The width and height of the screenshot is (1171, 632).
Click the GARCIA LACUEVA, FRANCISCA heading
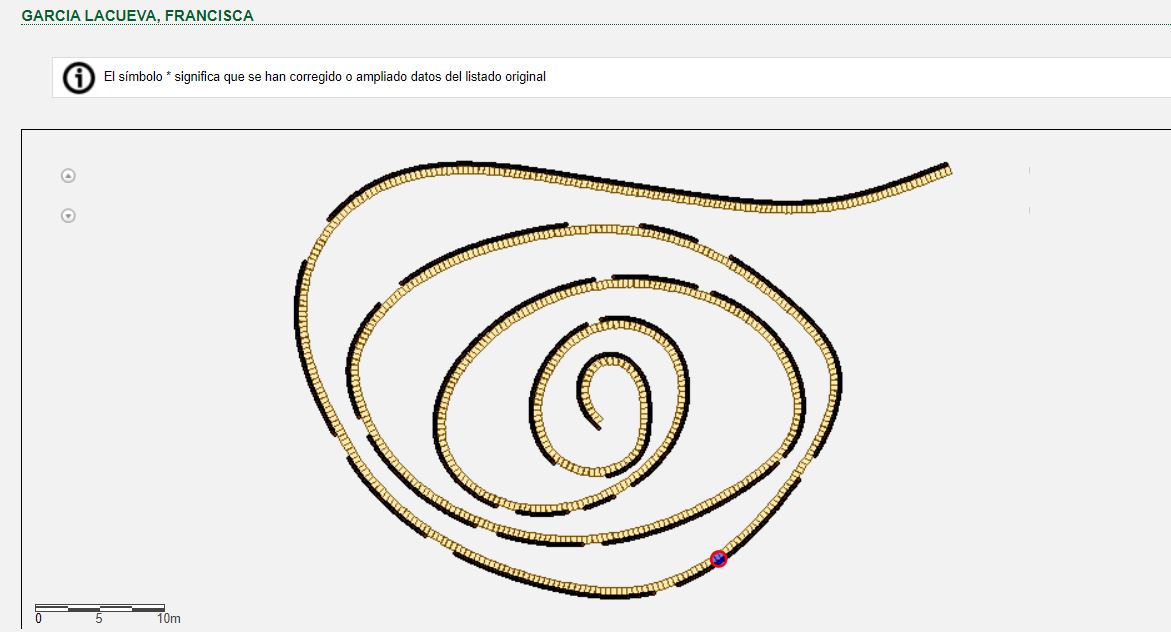point(137,15)
